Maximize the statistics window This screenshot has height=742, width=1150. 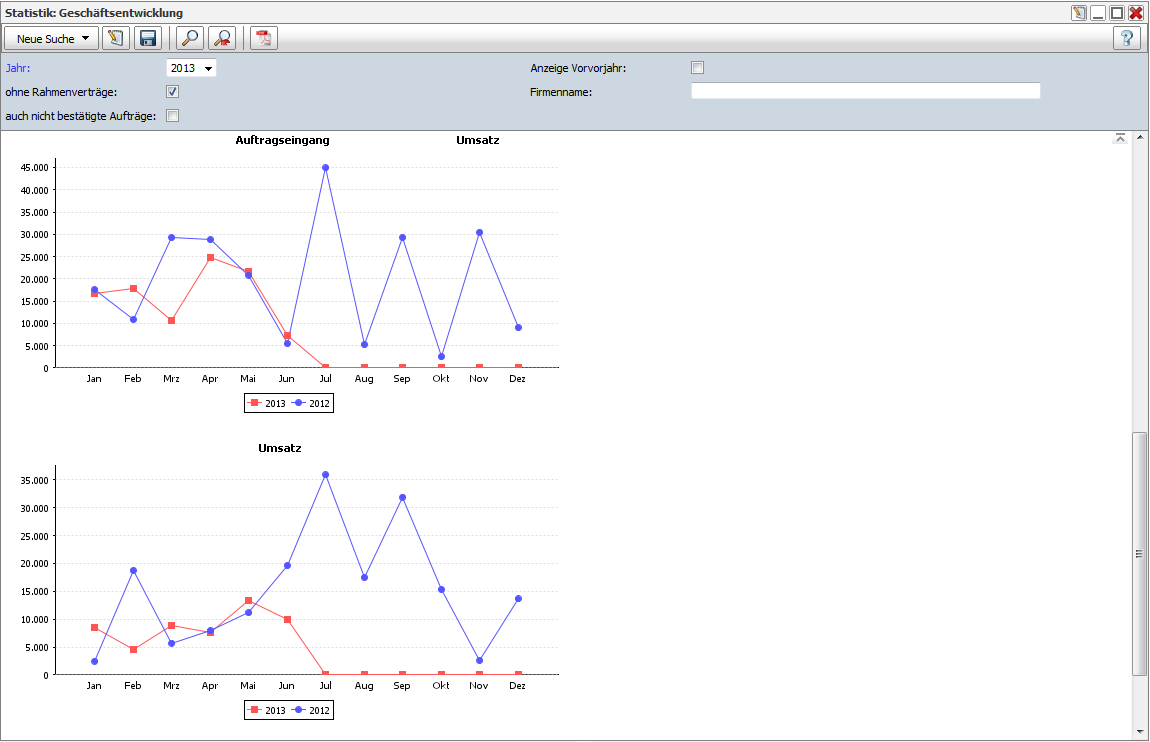[1117, 13]
